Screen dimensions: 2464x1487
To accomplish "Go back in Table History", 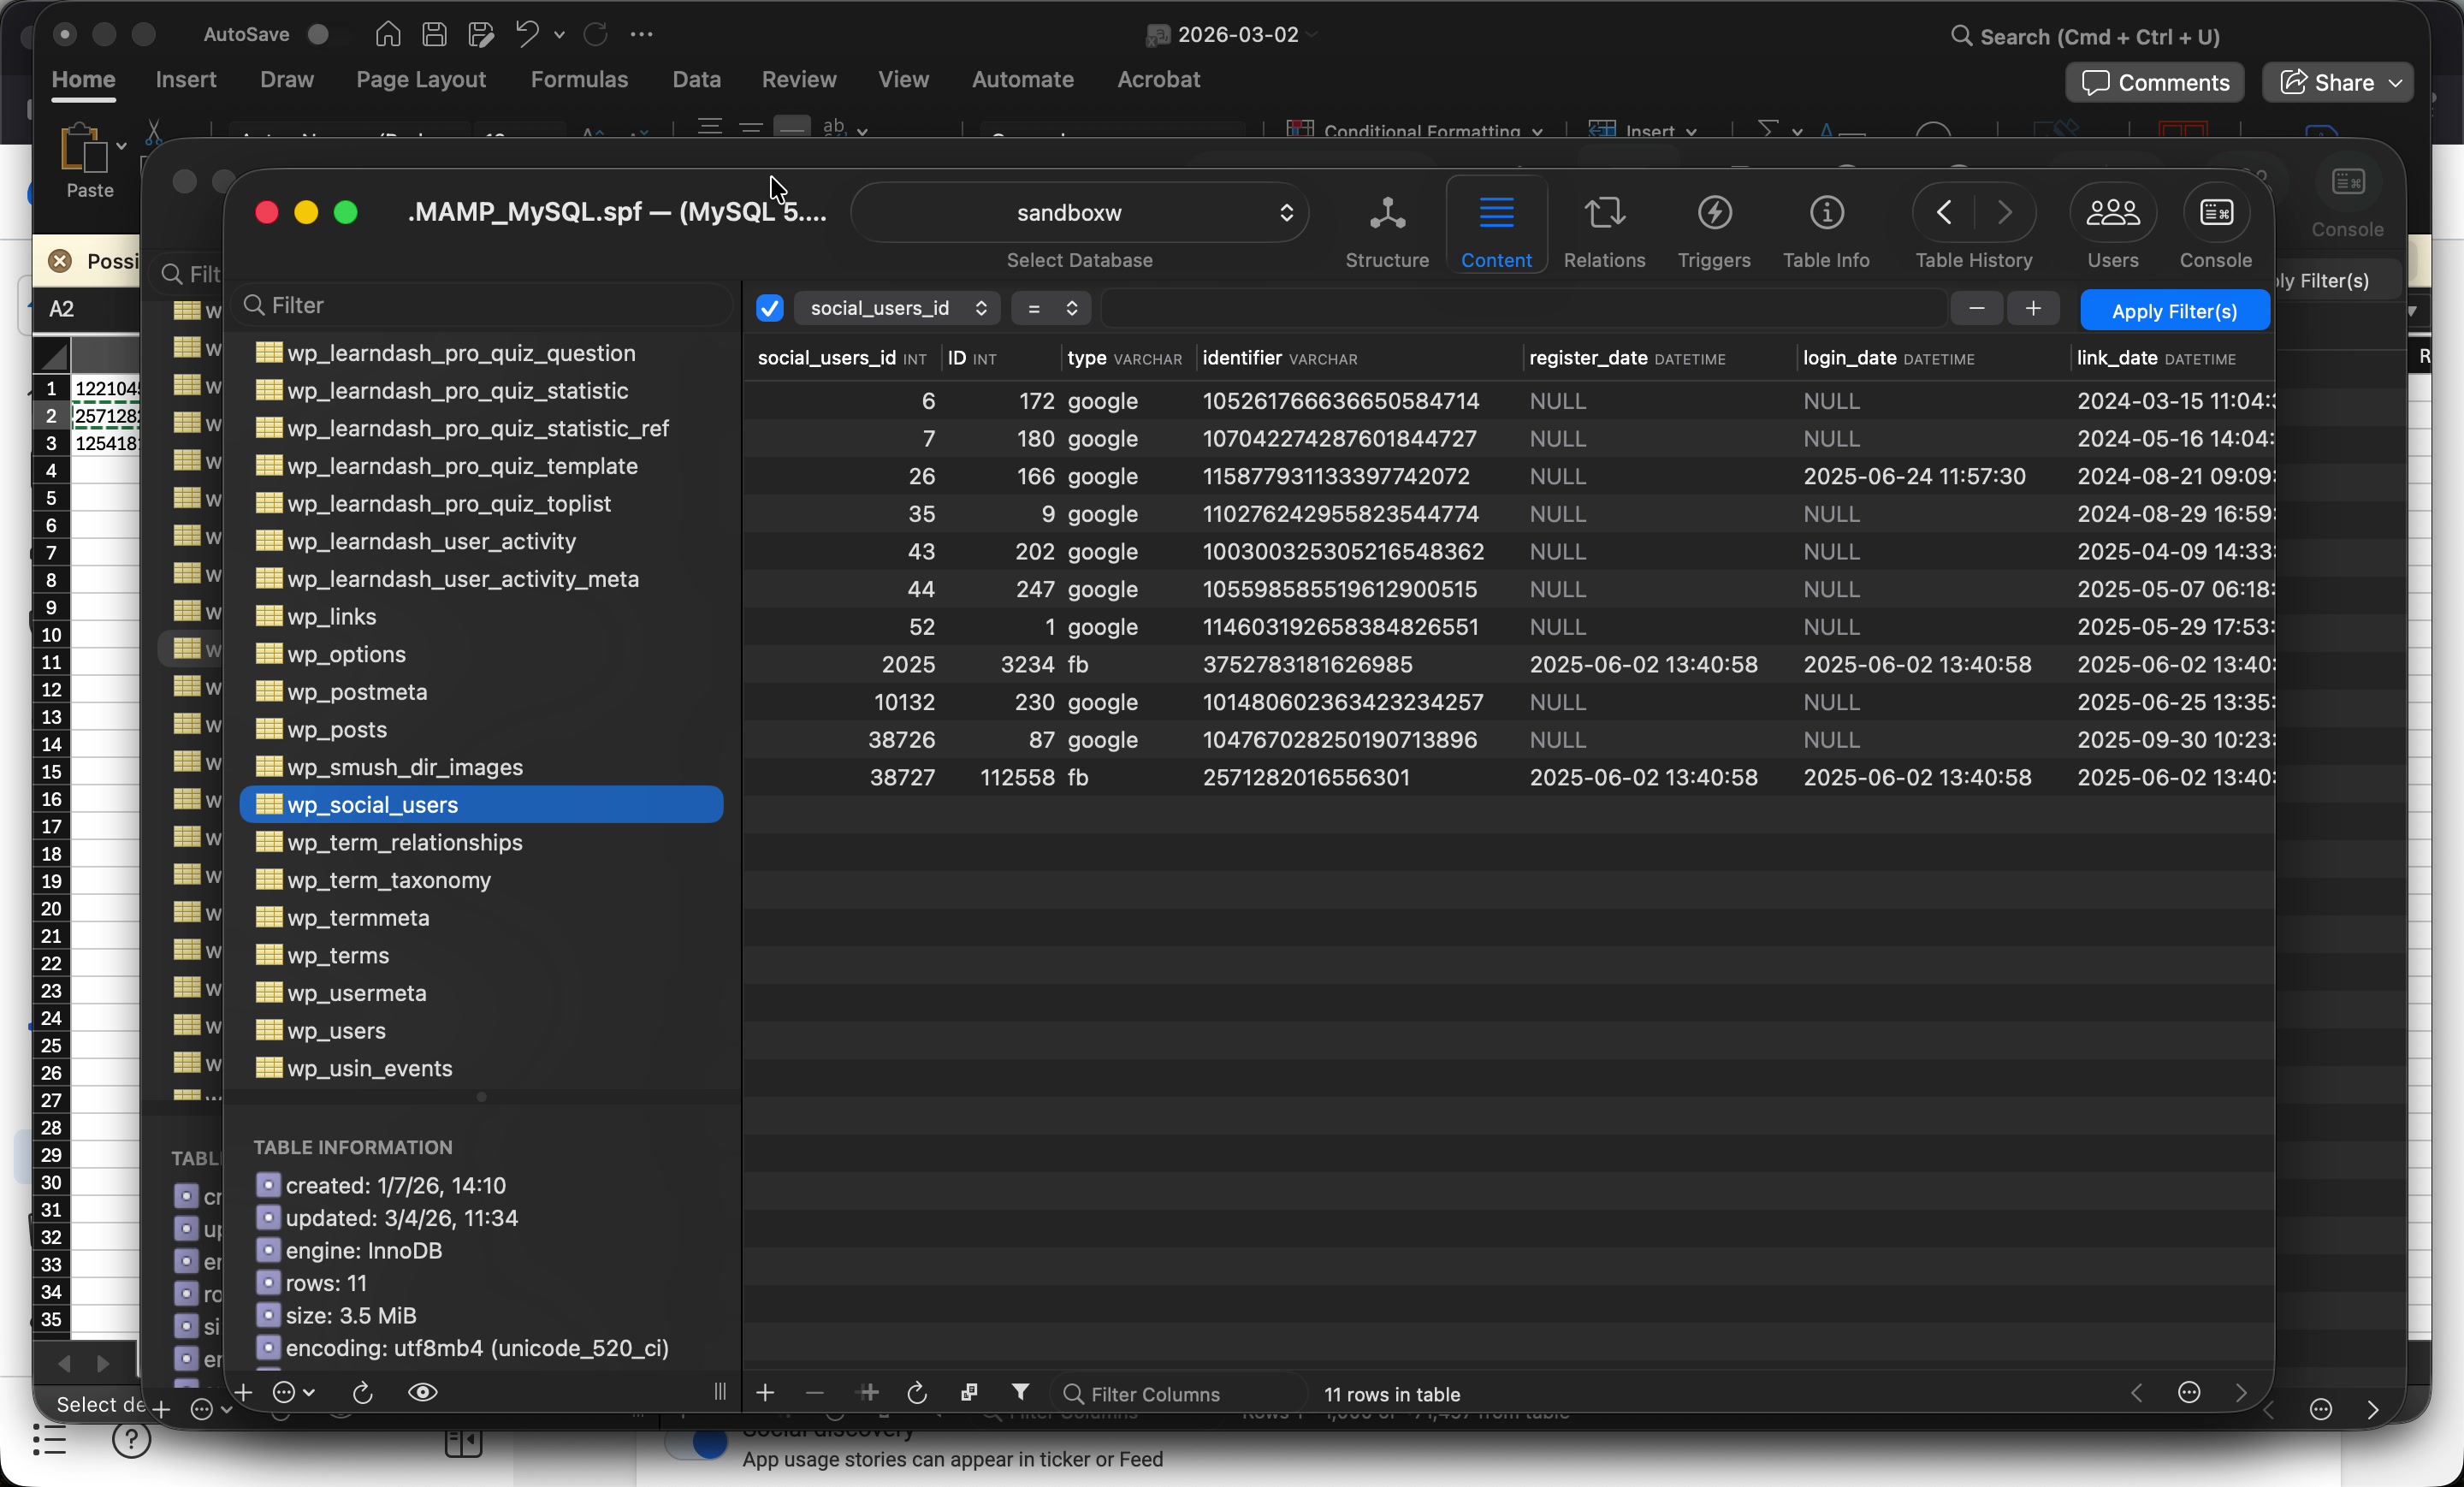I will click(x=1944, y=212).
